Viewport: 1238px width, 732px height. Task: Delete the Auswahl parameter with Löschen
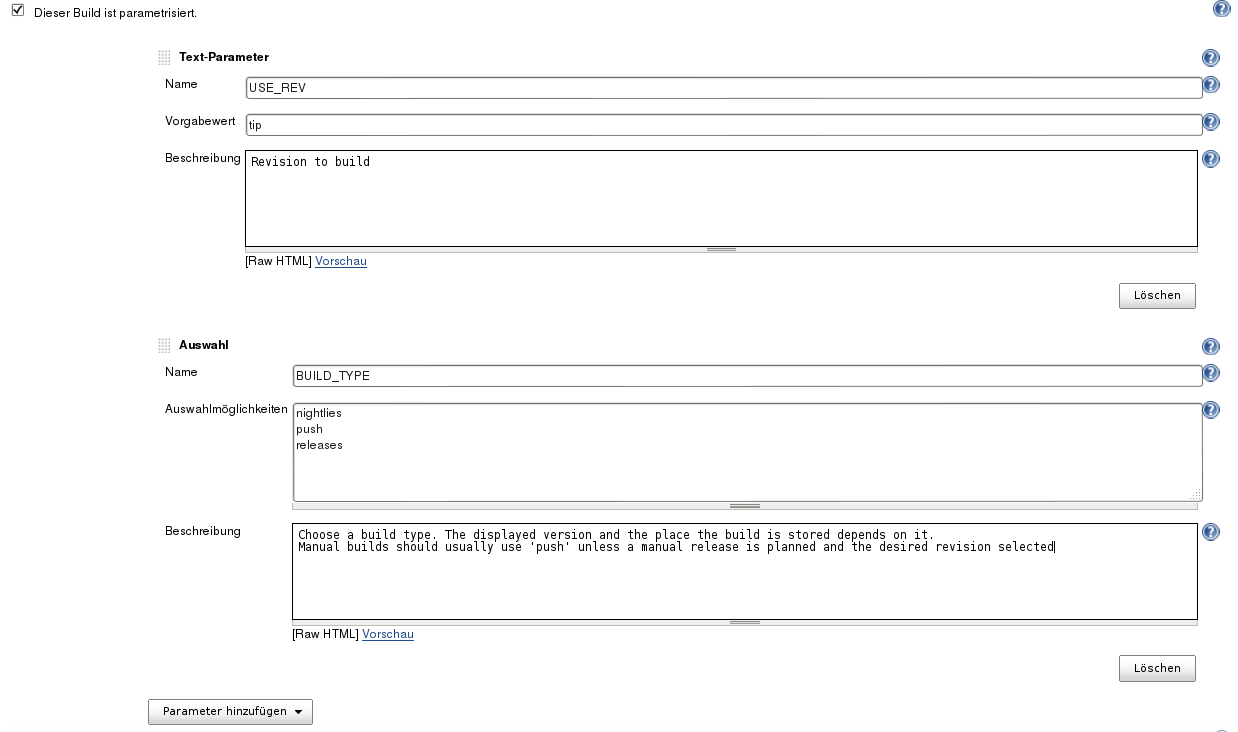point(1156,668)
